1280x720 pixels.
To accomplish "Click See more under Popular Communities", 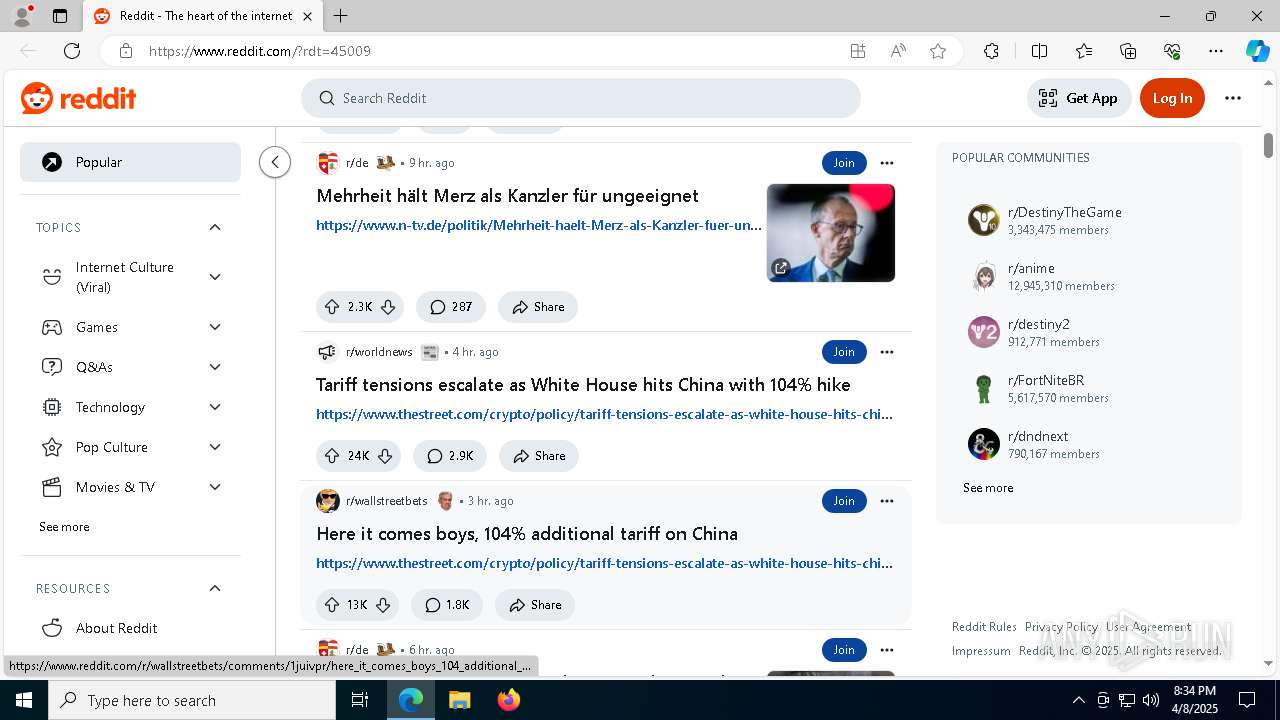I will click(x=988, y=488).
